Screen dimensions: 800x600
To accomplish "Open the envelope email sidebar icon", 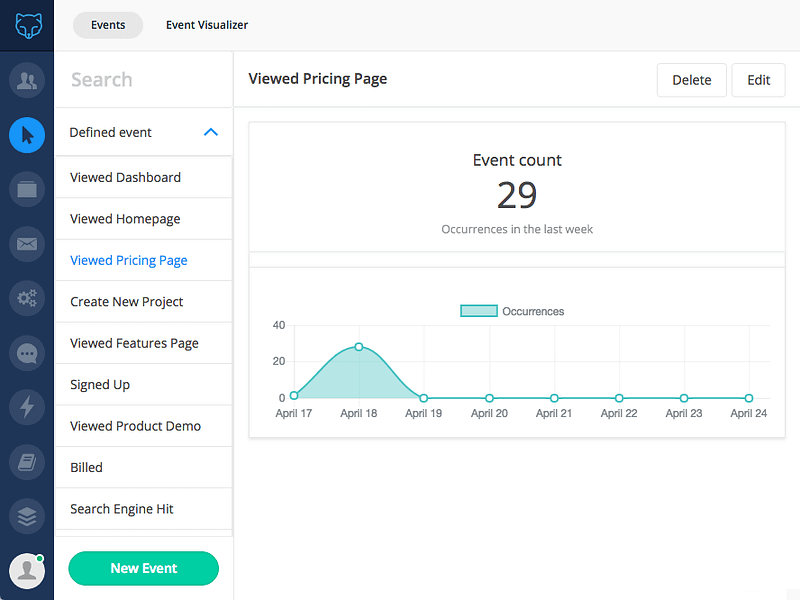I will (27, 244).
